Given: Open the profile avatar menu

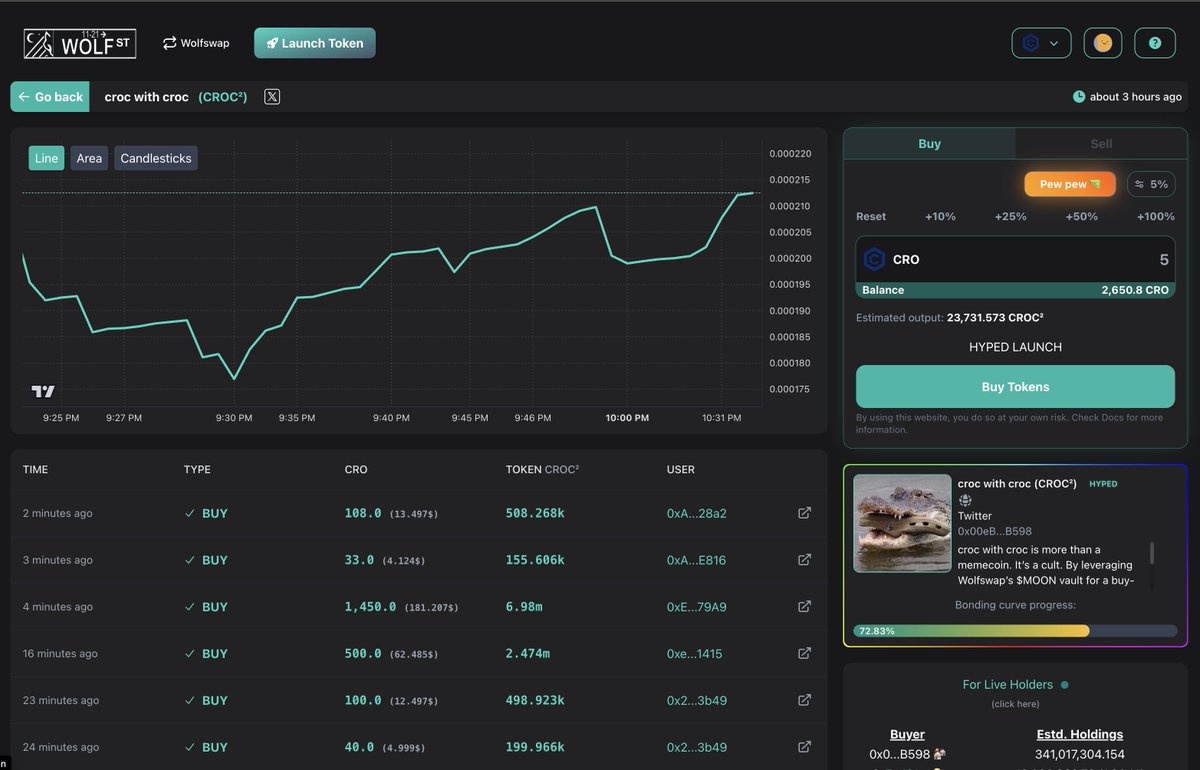Looking at the screenshot, I should click(1103, 43).
